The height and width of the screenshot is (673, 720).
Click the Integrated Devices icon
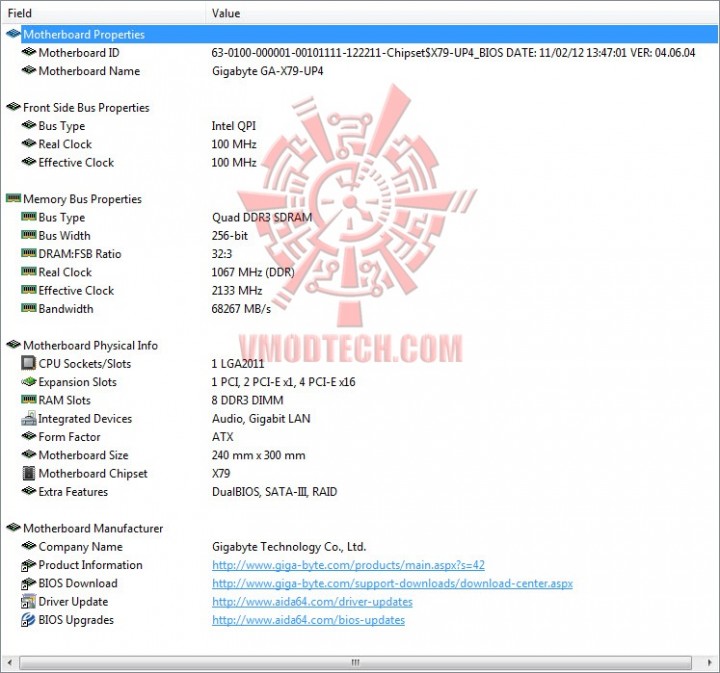click(x=28, y=418)
